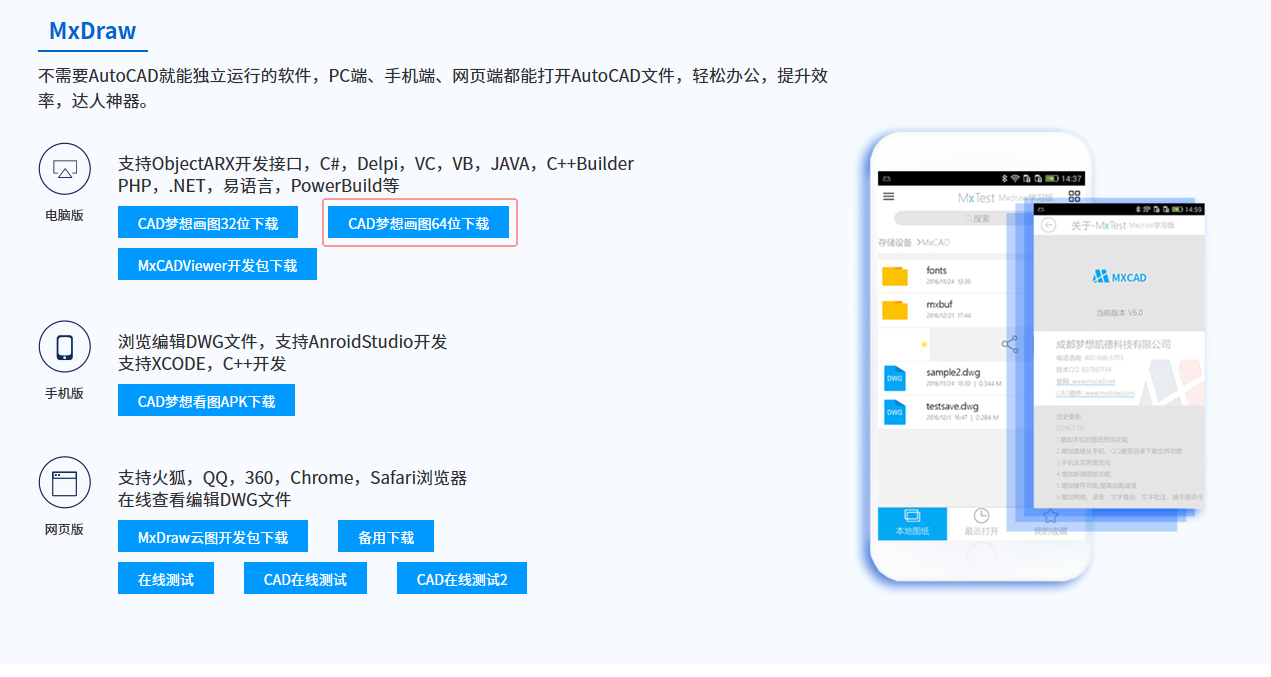Viewport: 1271px width, 677px height.
Task: Open the CAD在线测试 button
Action: [x=305, y=579]
